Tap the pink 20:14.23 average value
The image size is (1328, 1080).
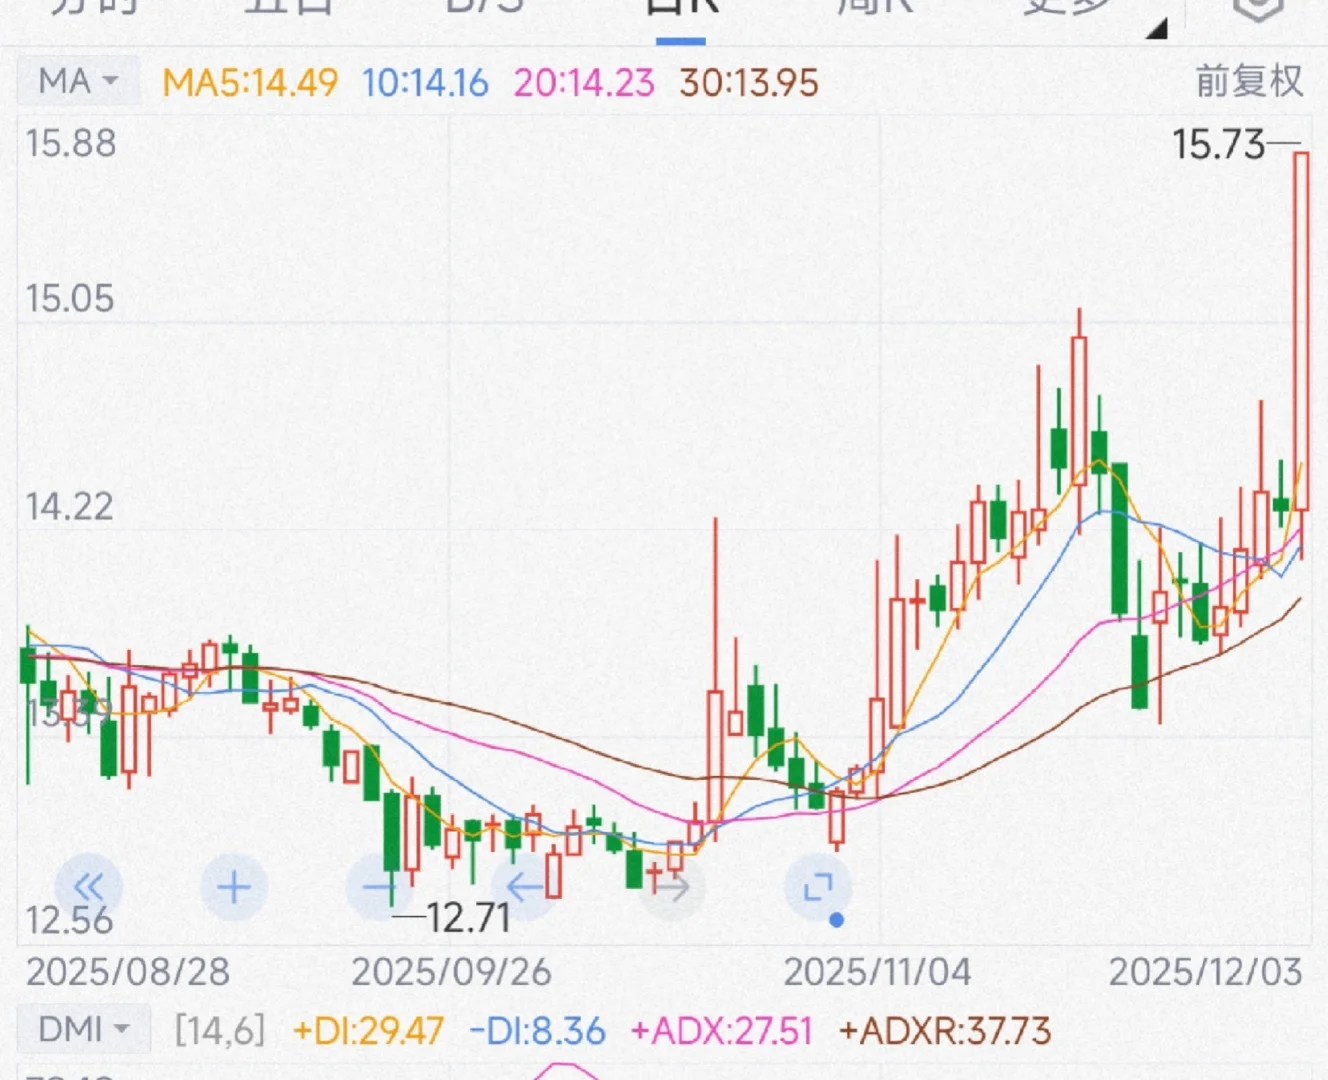584,82
